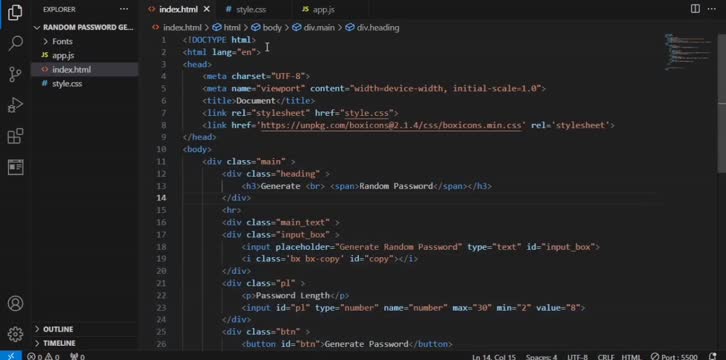Click Ln 14, Col 15 in status bar
The width and height of the screenshot is (726, 360).
pos(494,357)
